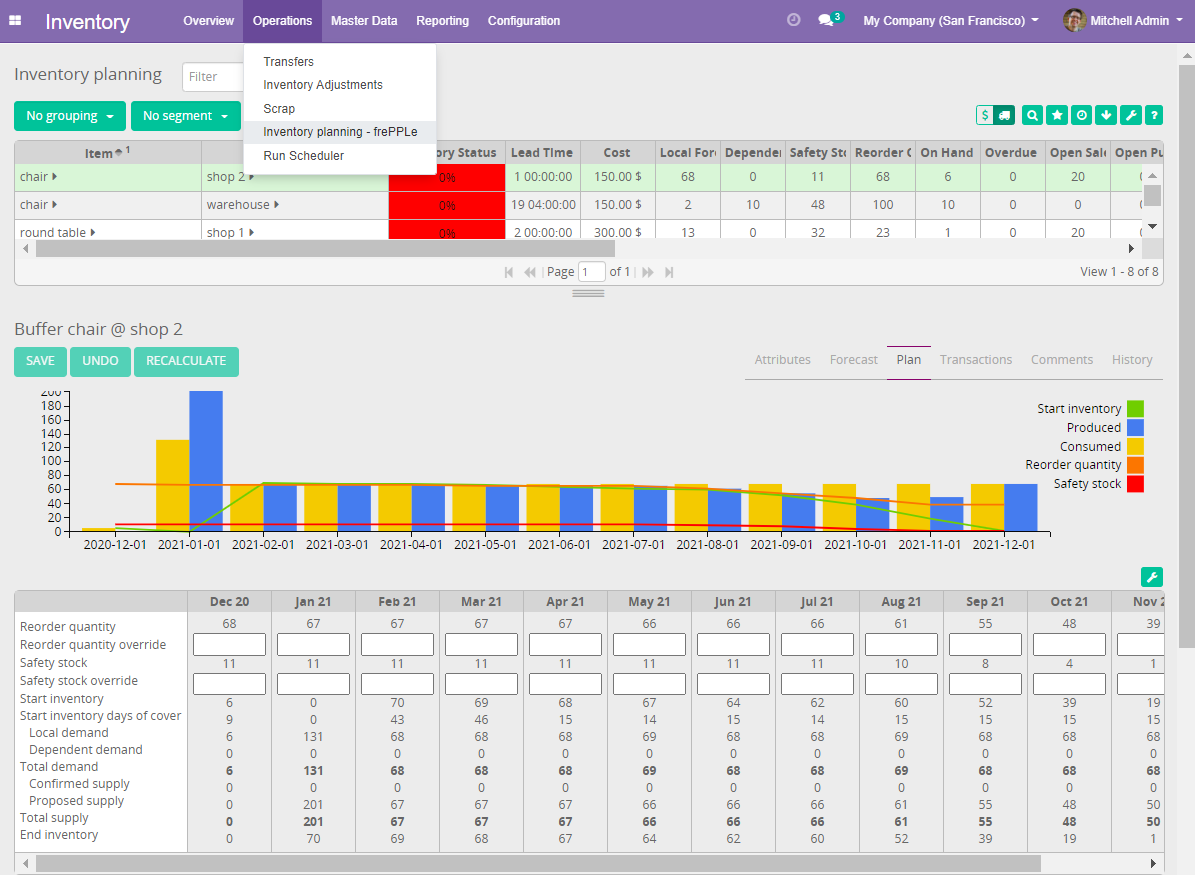1195x875 pixels.
Task: Expand the chair item row
Action: tap(55, 176)
